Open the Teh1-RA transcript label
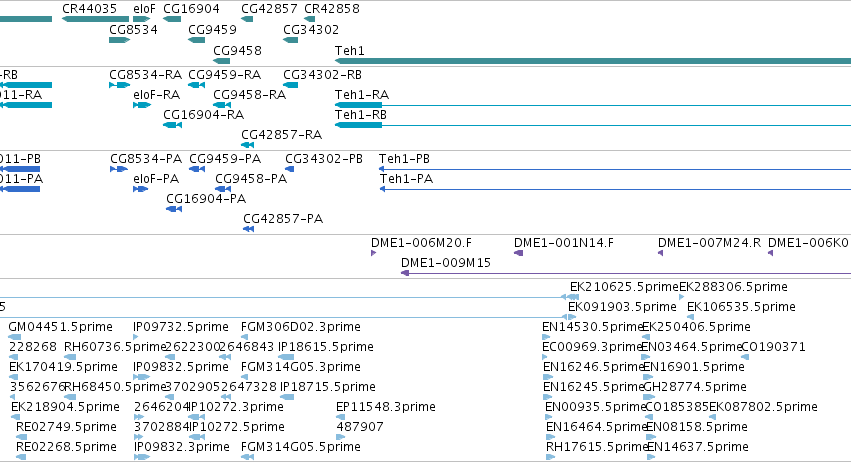This screenshot has width=851, height=462. click(x=362, y=94)
